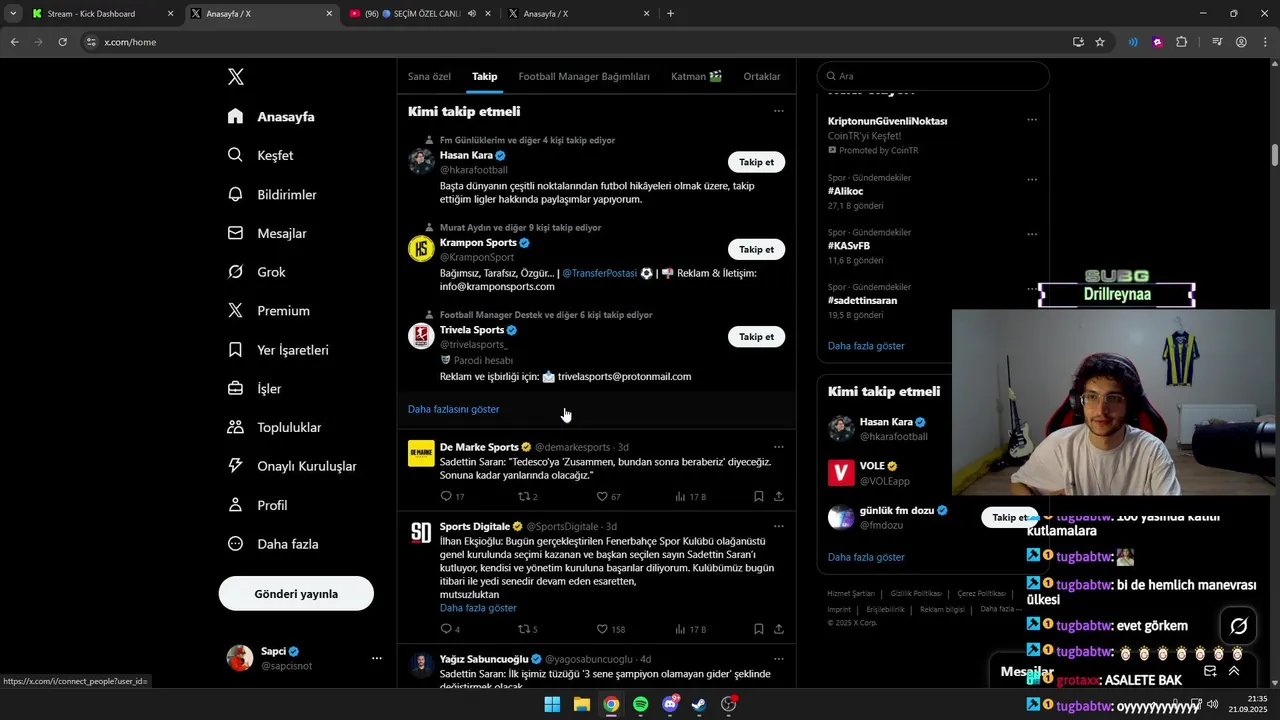
Task: Open account menu dots beside Sapci
Action: point(377,658)
